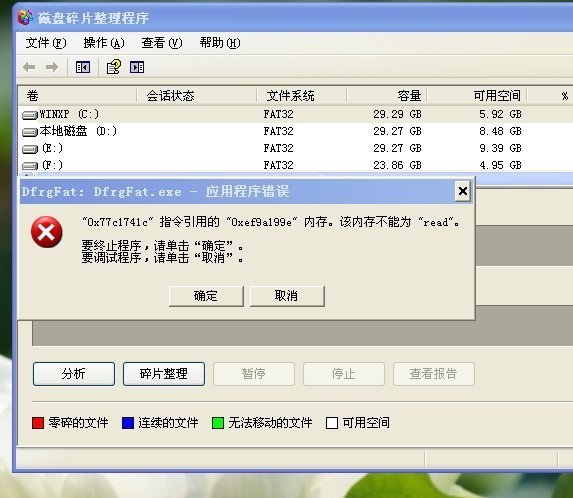Click the Forward arrow toolbar icon
This screenshot has height=498, width=573.
point(52,67)
